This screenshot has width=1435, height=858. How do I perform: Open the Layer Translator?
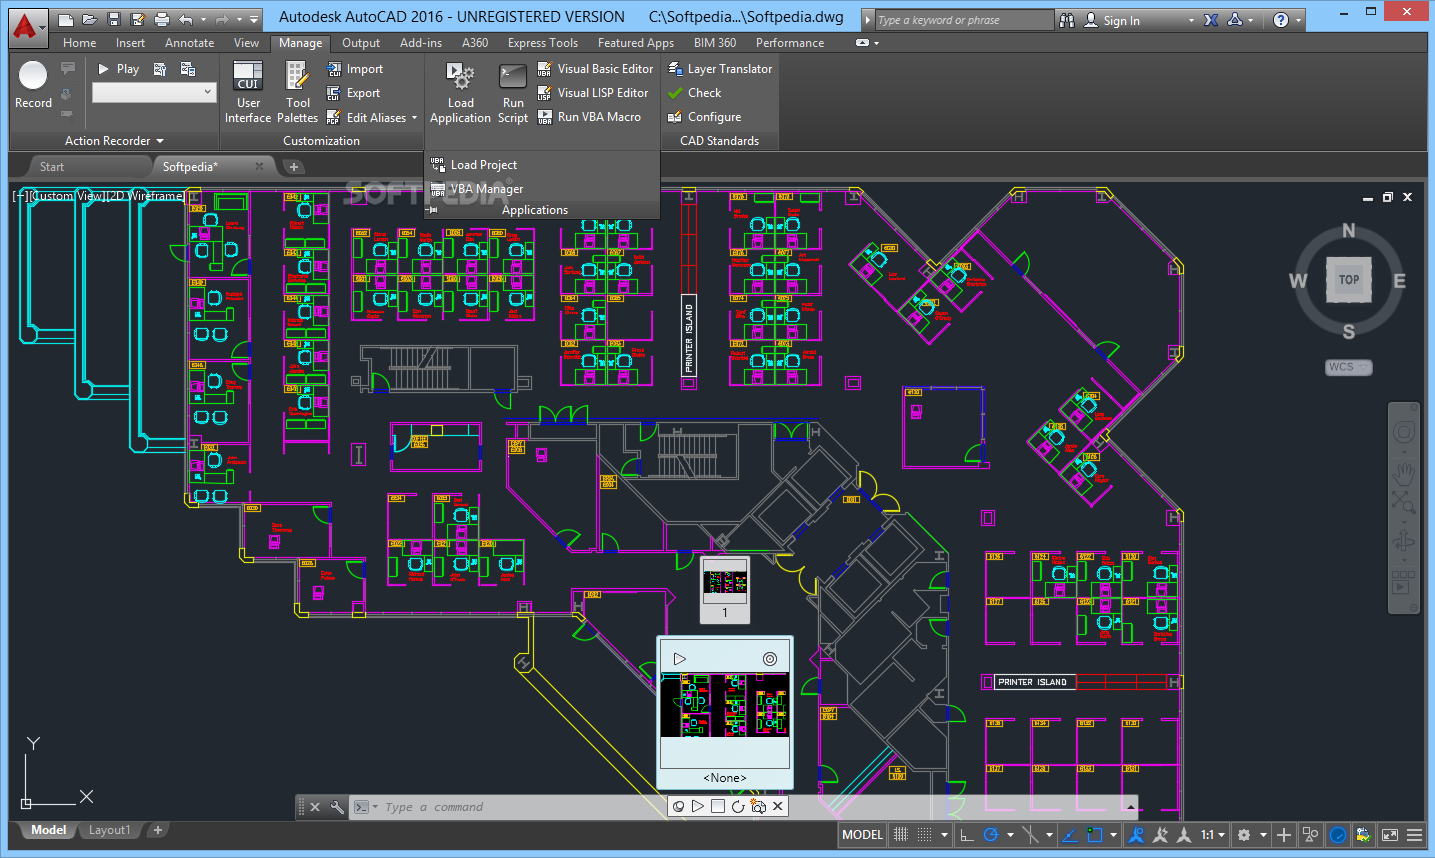(719, 68)
